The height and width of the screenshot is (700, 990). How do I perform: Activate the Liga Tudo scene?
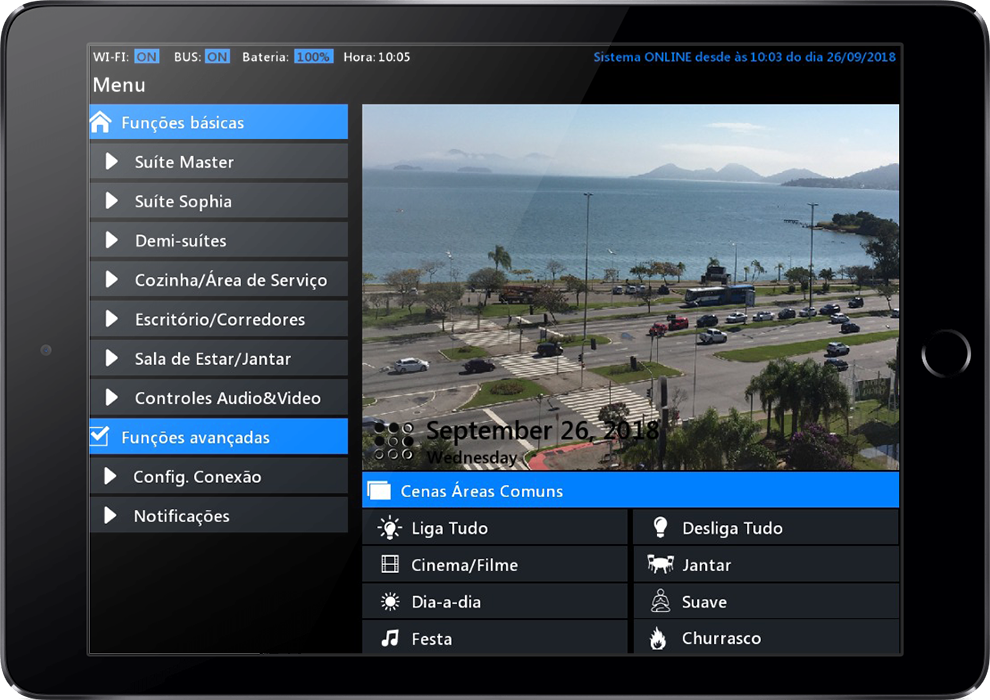tap(494, 528)
